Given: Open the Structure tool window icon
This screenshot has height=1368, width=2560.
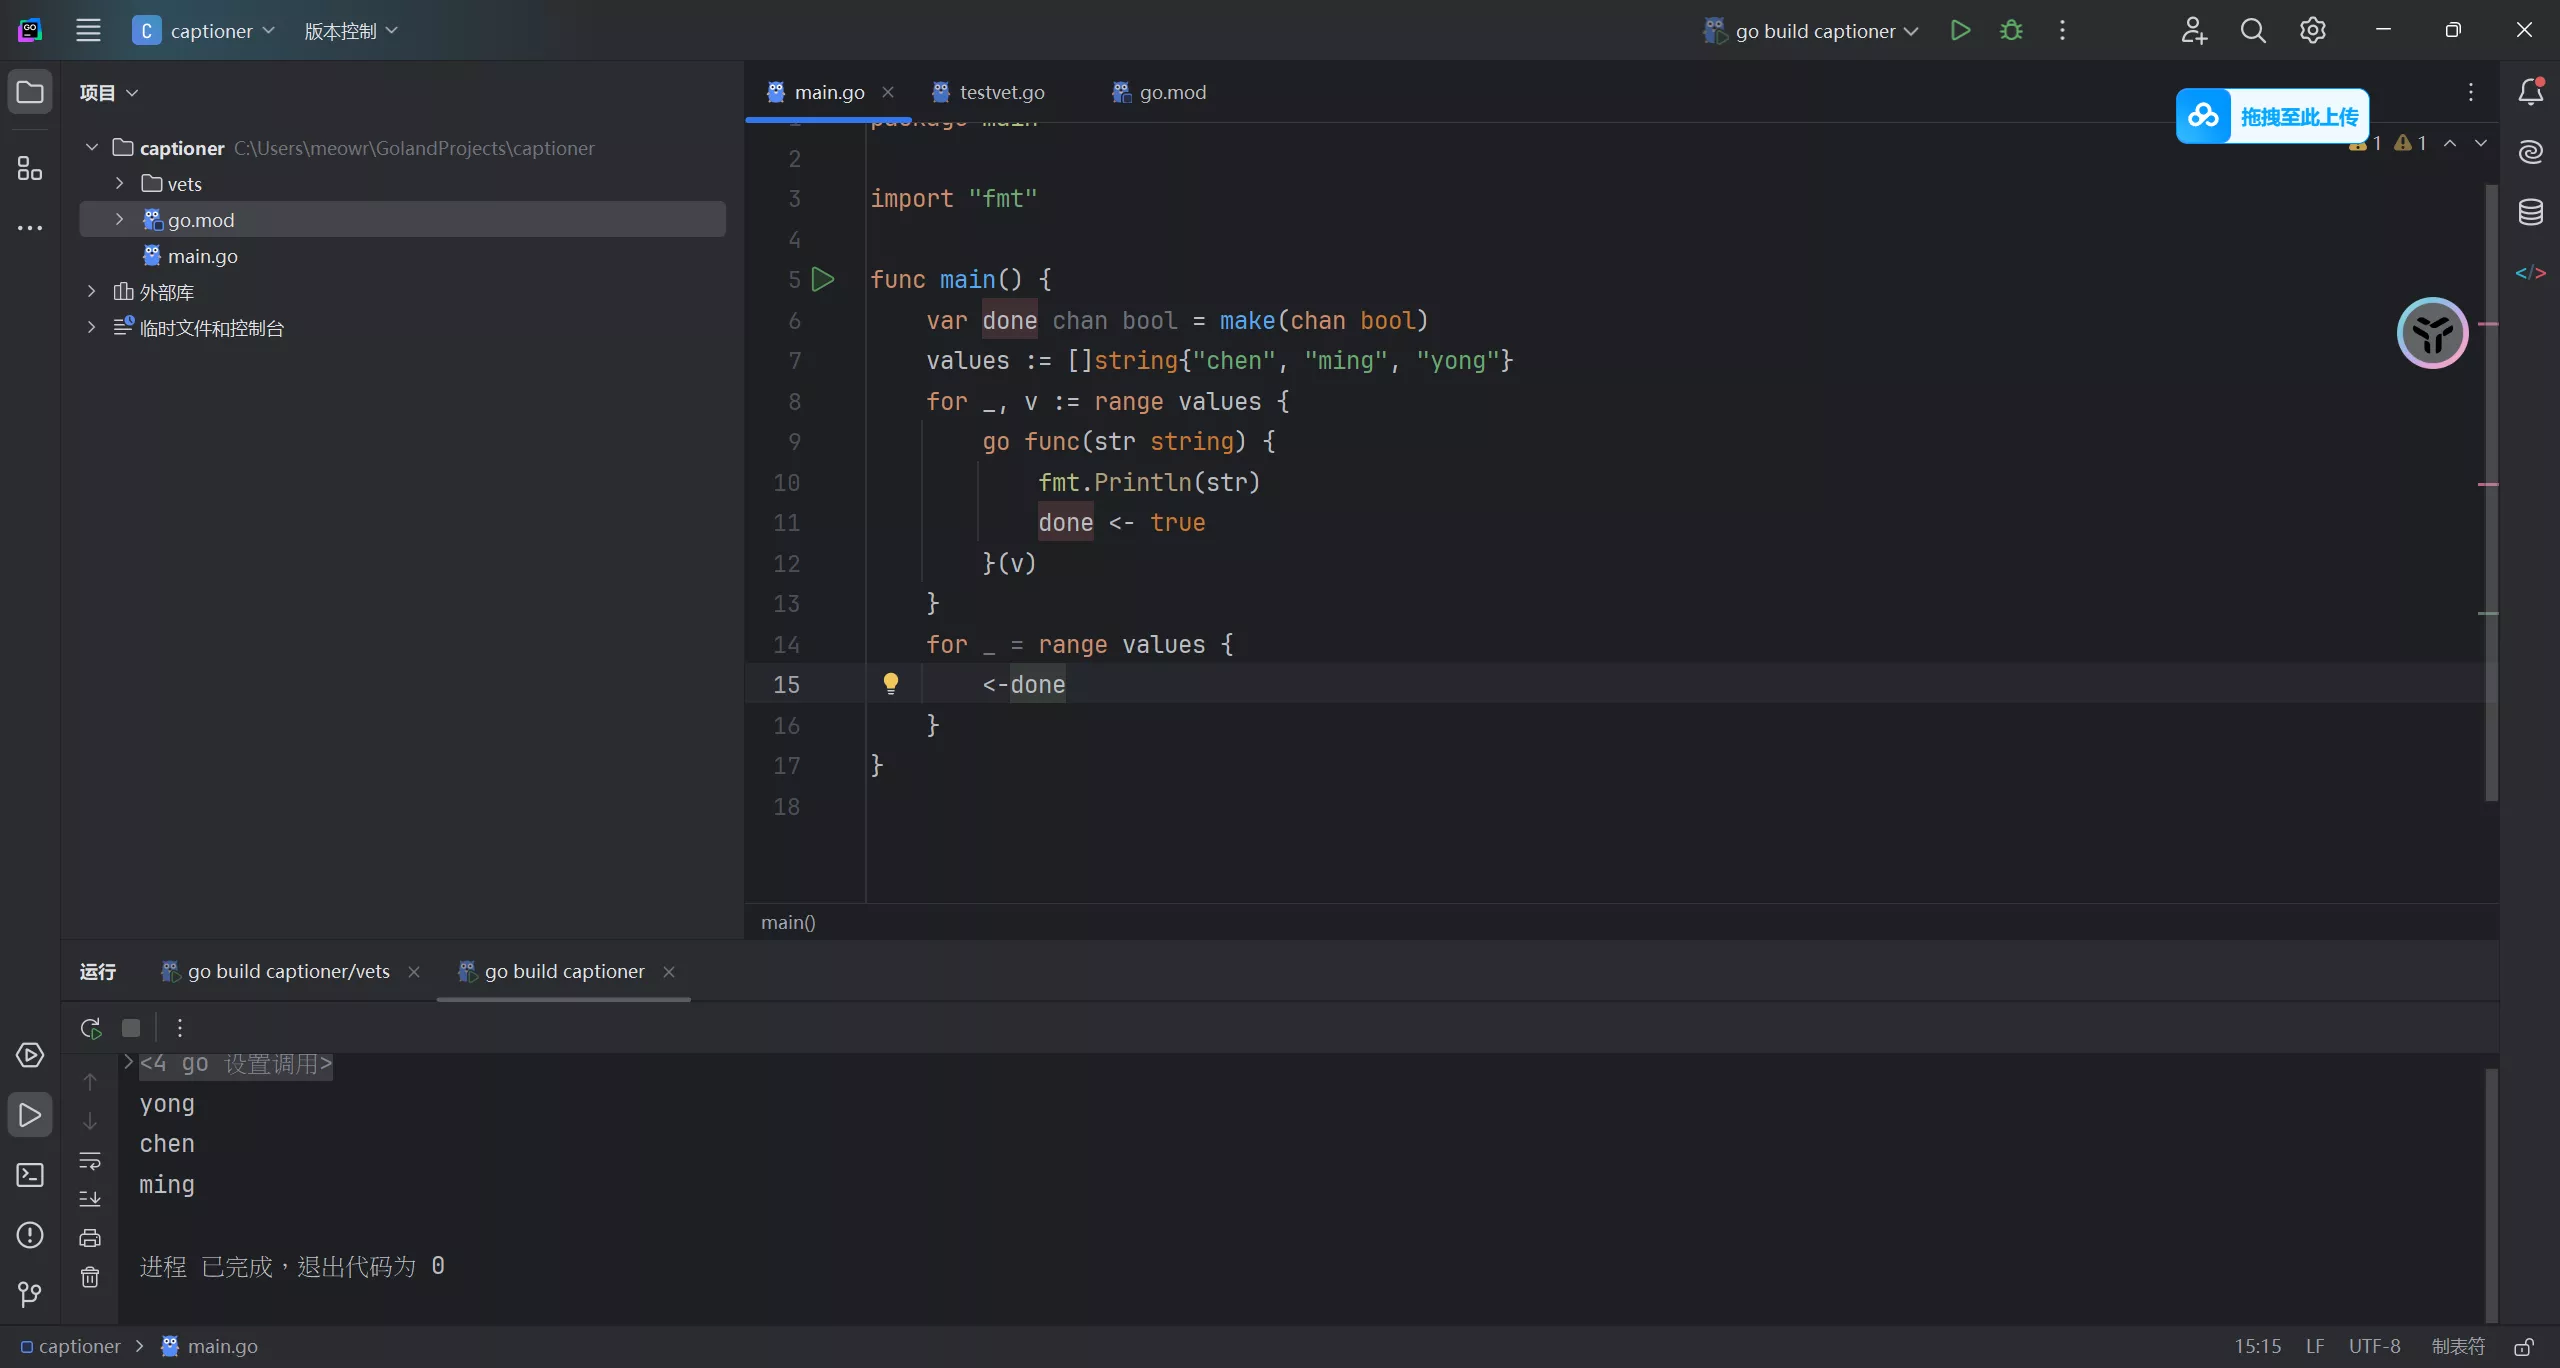Looking at the screenshot, I should point(30,168).
